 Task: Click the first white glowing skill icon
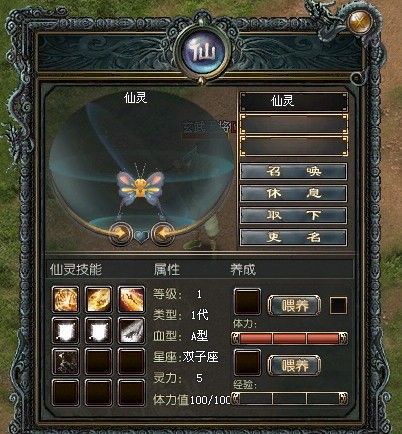pos(66,330)
